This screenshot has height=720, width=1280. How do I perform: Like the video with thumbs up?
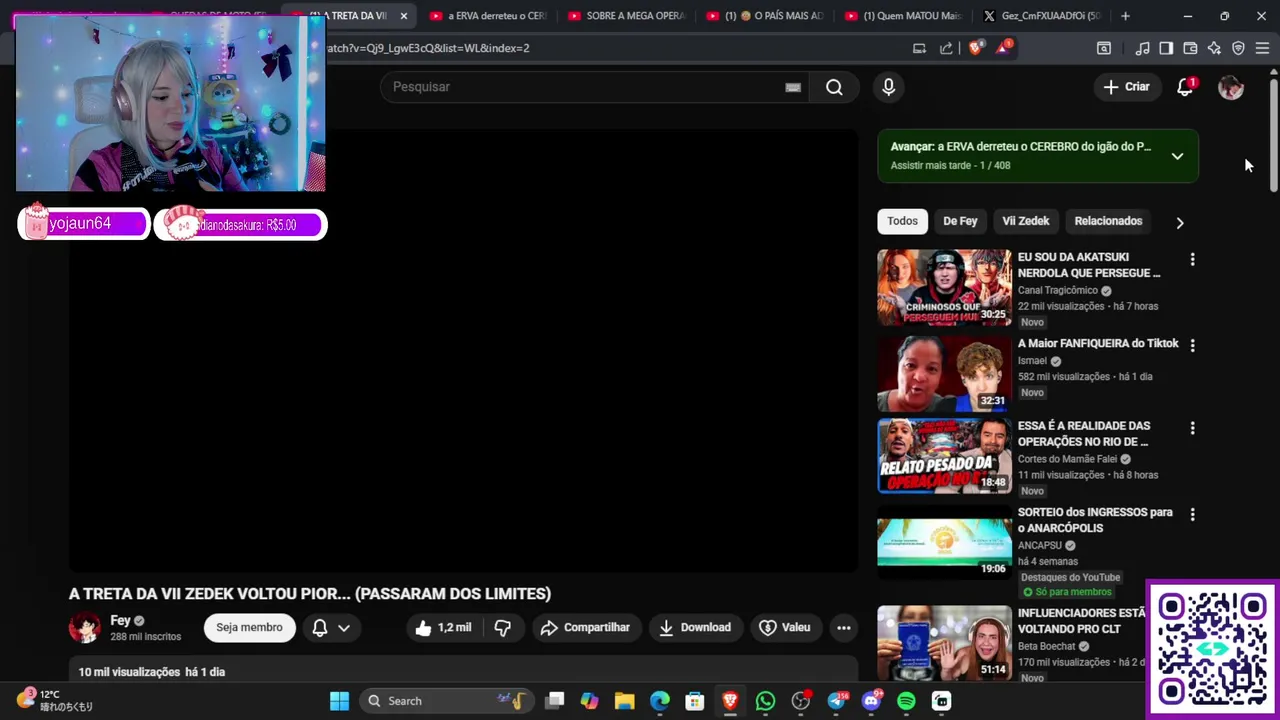tap(443, 628)
